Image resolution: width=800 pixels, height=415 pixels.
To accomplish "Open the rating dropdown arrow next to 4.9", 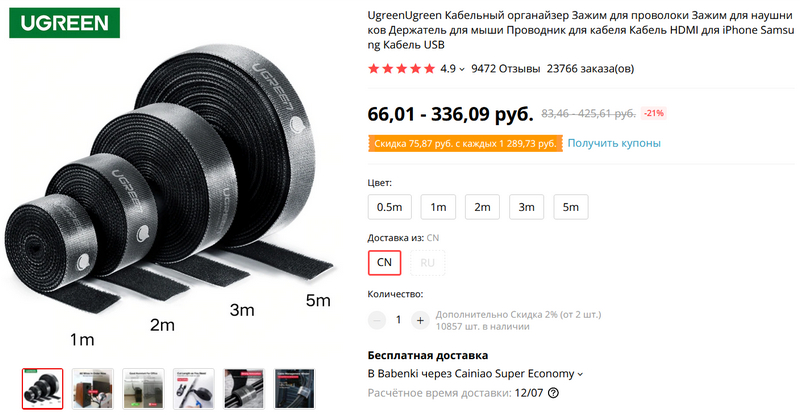I will 462,69.
